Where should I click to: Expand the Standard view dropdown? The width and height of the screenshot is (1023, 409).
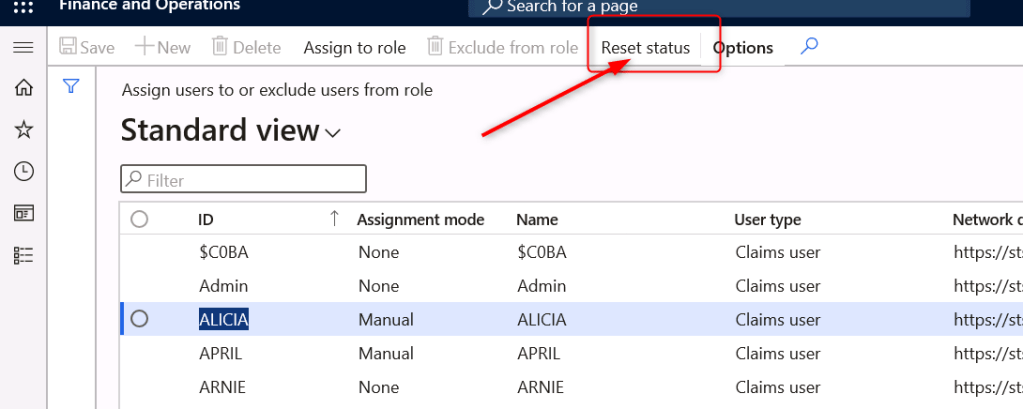(x=332, y=132)
